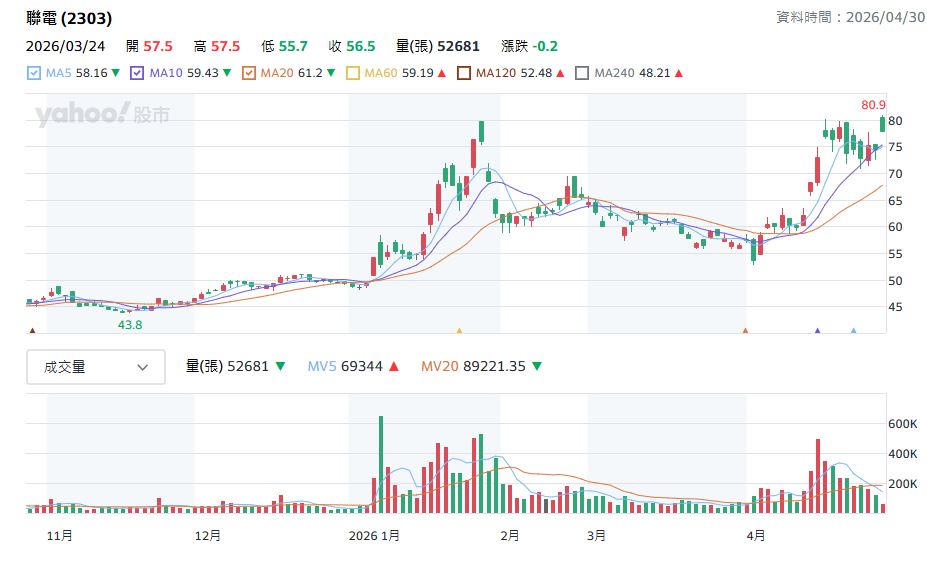927x563 pixels.
Task: Enable the MA120 moving average checkbox
Action: coord(464,73)
